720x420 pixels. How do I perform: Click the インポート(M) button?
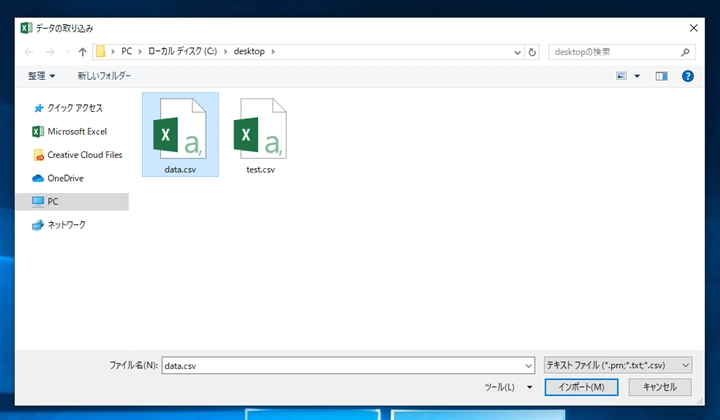[x=581, y=387]
